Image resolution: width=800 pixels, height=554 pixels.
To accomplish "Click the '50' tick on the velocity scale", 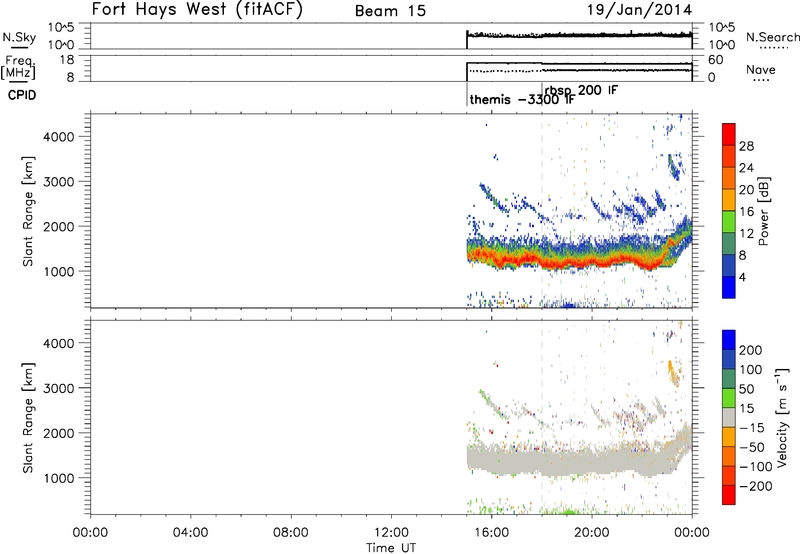I will pos(746,389).
